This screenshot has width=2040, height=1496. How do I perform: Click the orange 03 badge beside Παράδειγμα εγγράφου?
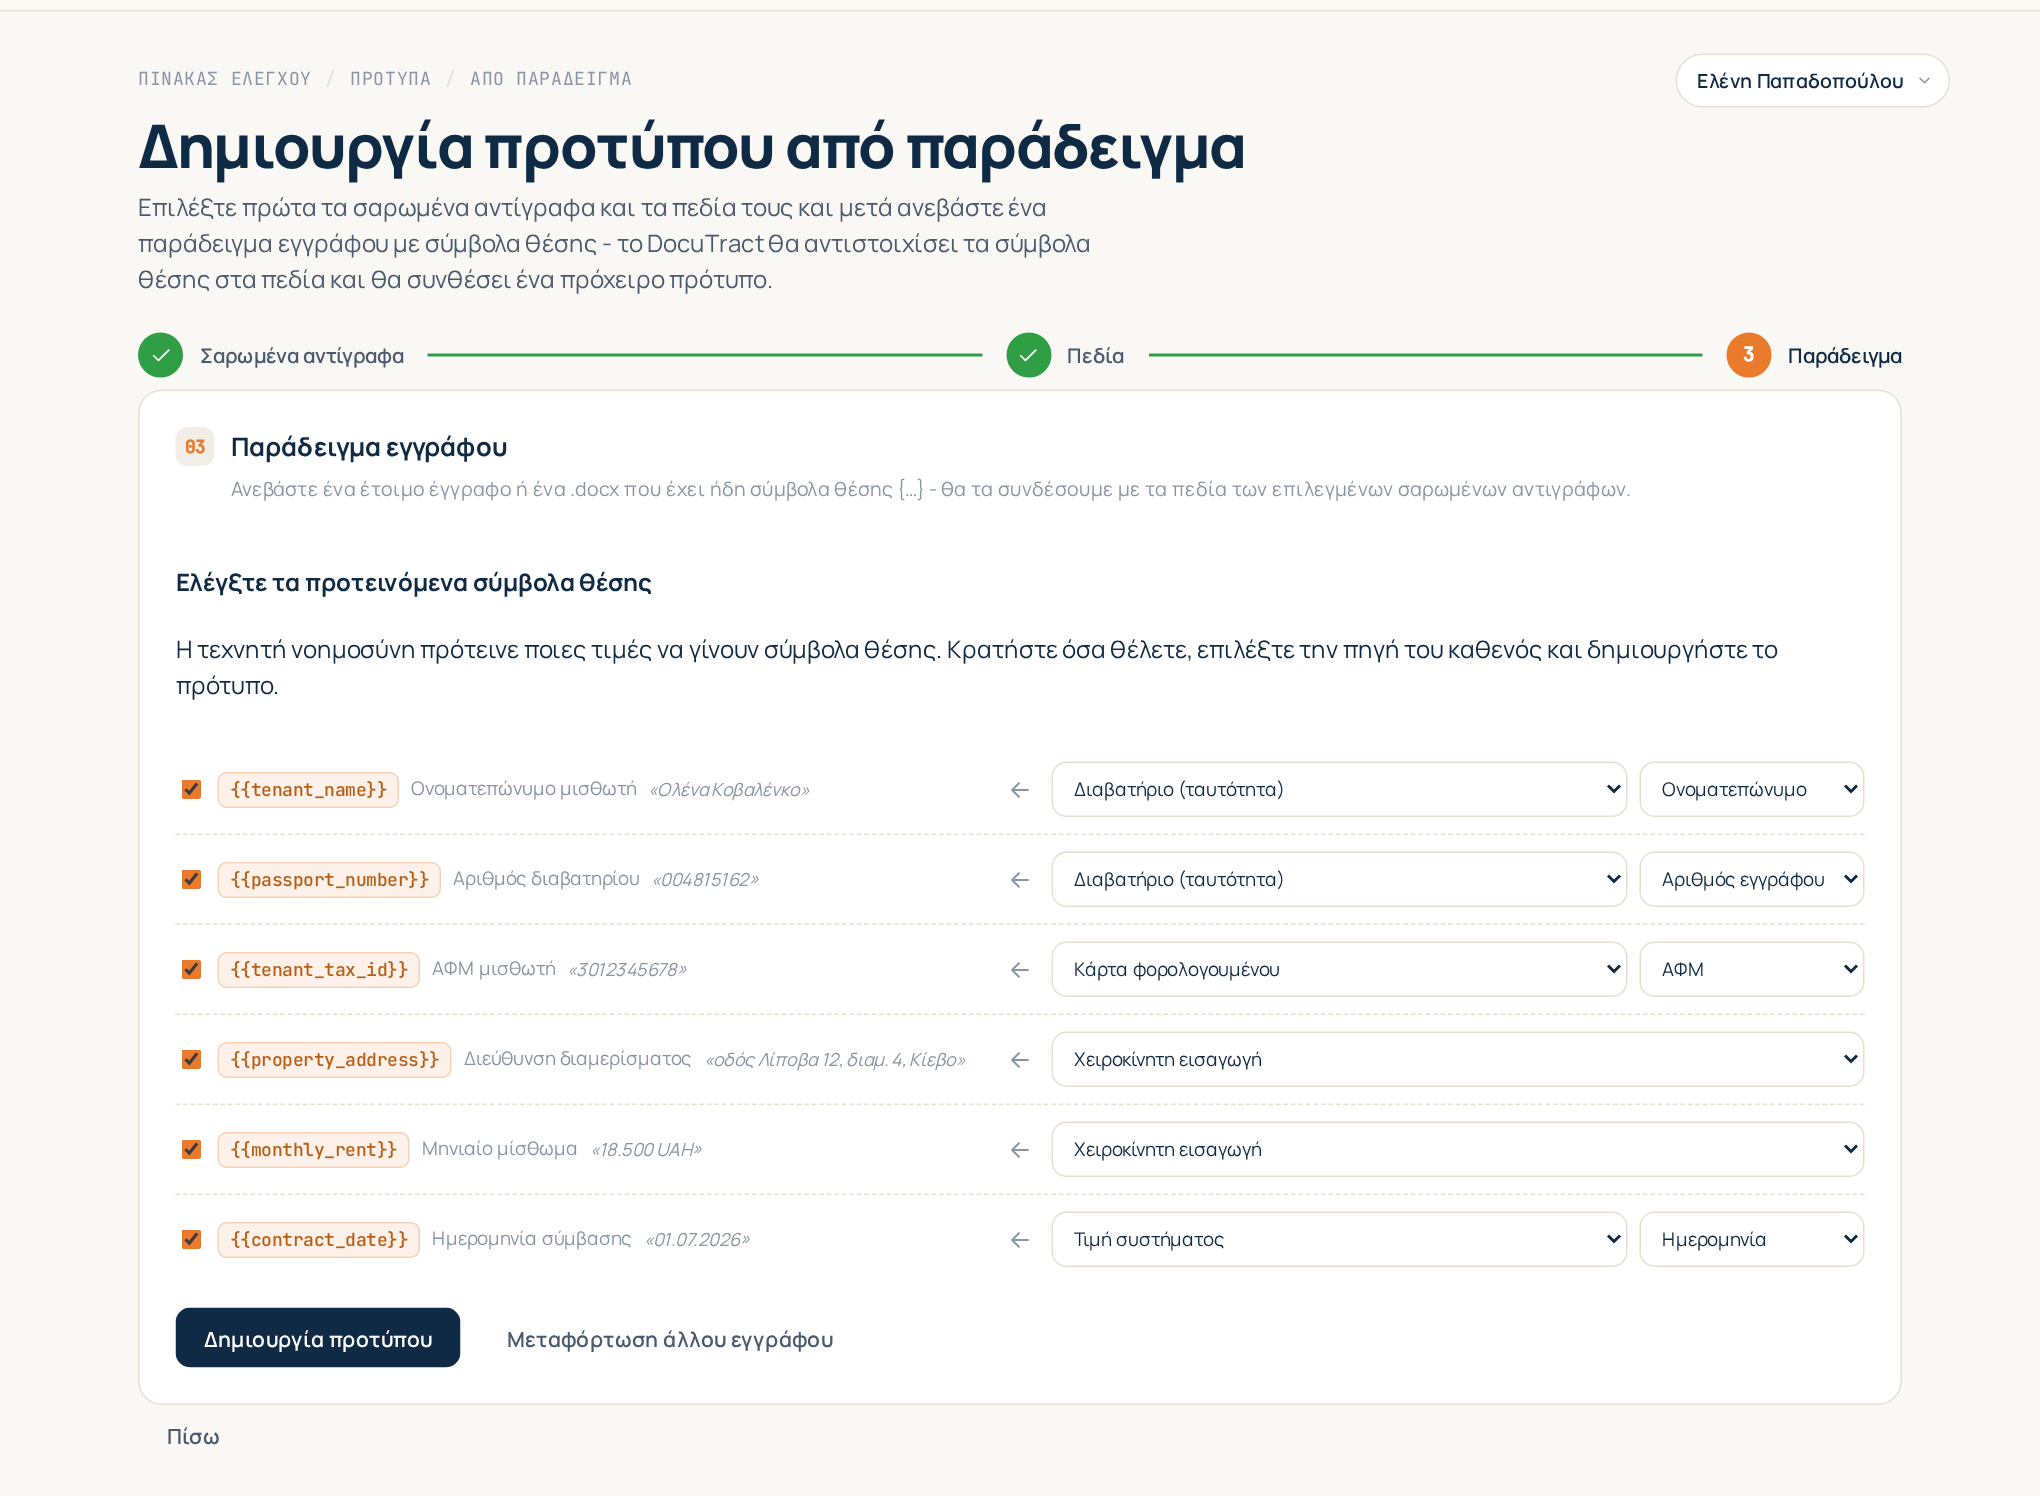[x=195, y=447]
